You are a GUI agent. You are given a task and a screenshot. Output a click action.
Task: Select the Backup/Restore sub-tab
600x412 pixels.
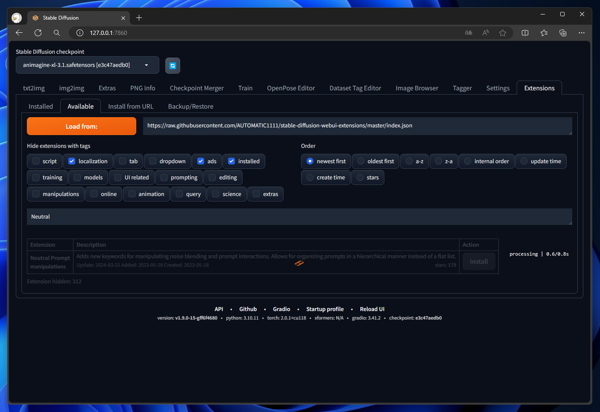coord(191,106)
